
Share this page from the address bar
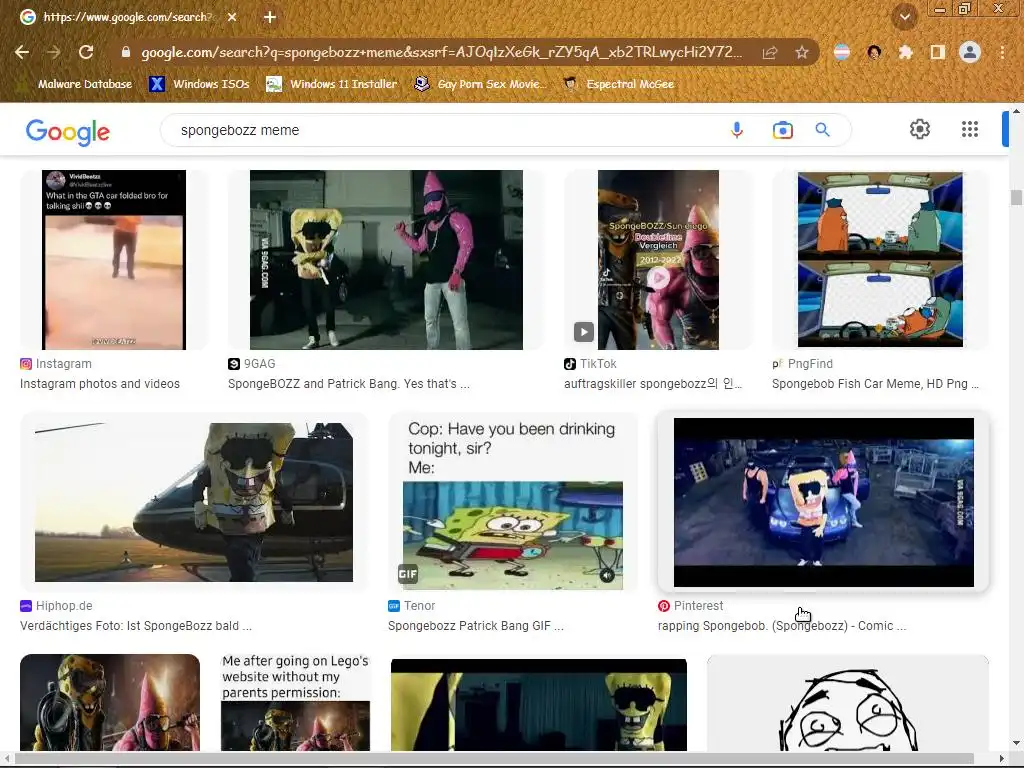pyautogui.click(x=770, y=52)
